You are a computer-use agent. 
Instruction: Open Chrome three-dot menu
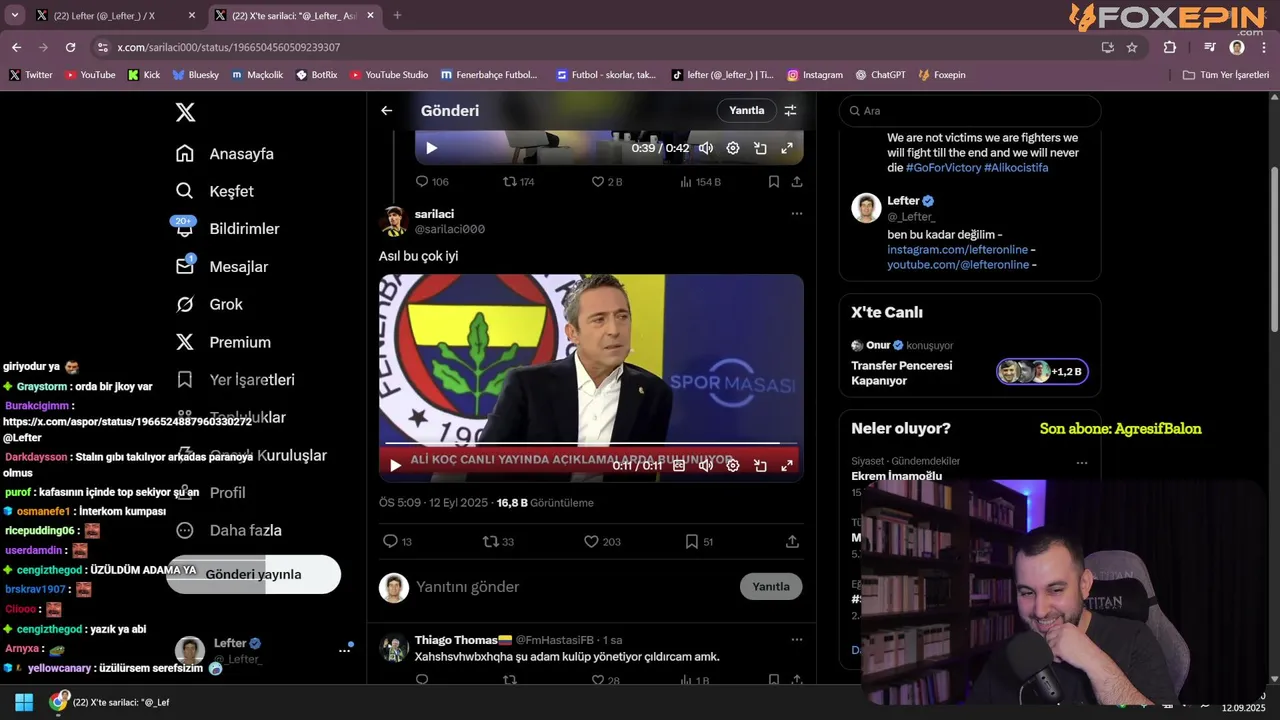[1264, 47]
